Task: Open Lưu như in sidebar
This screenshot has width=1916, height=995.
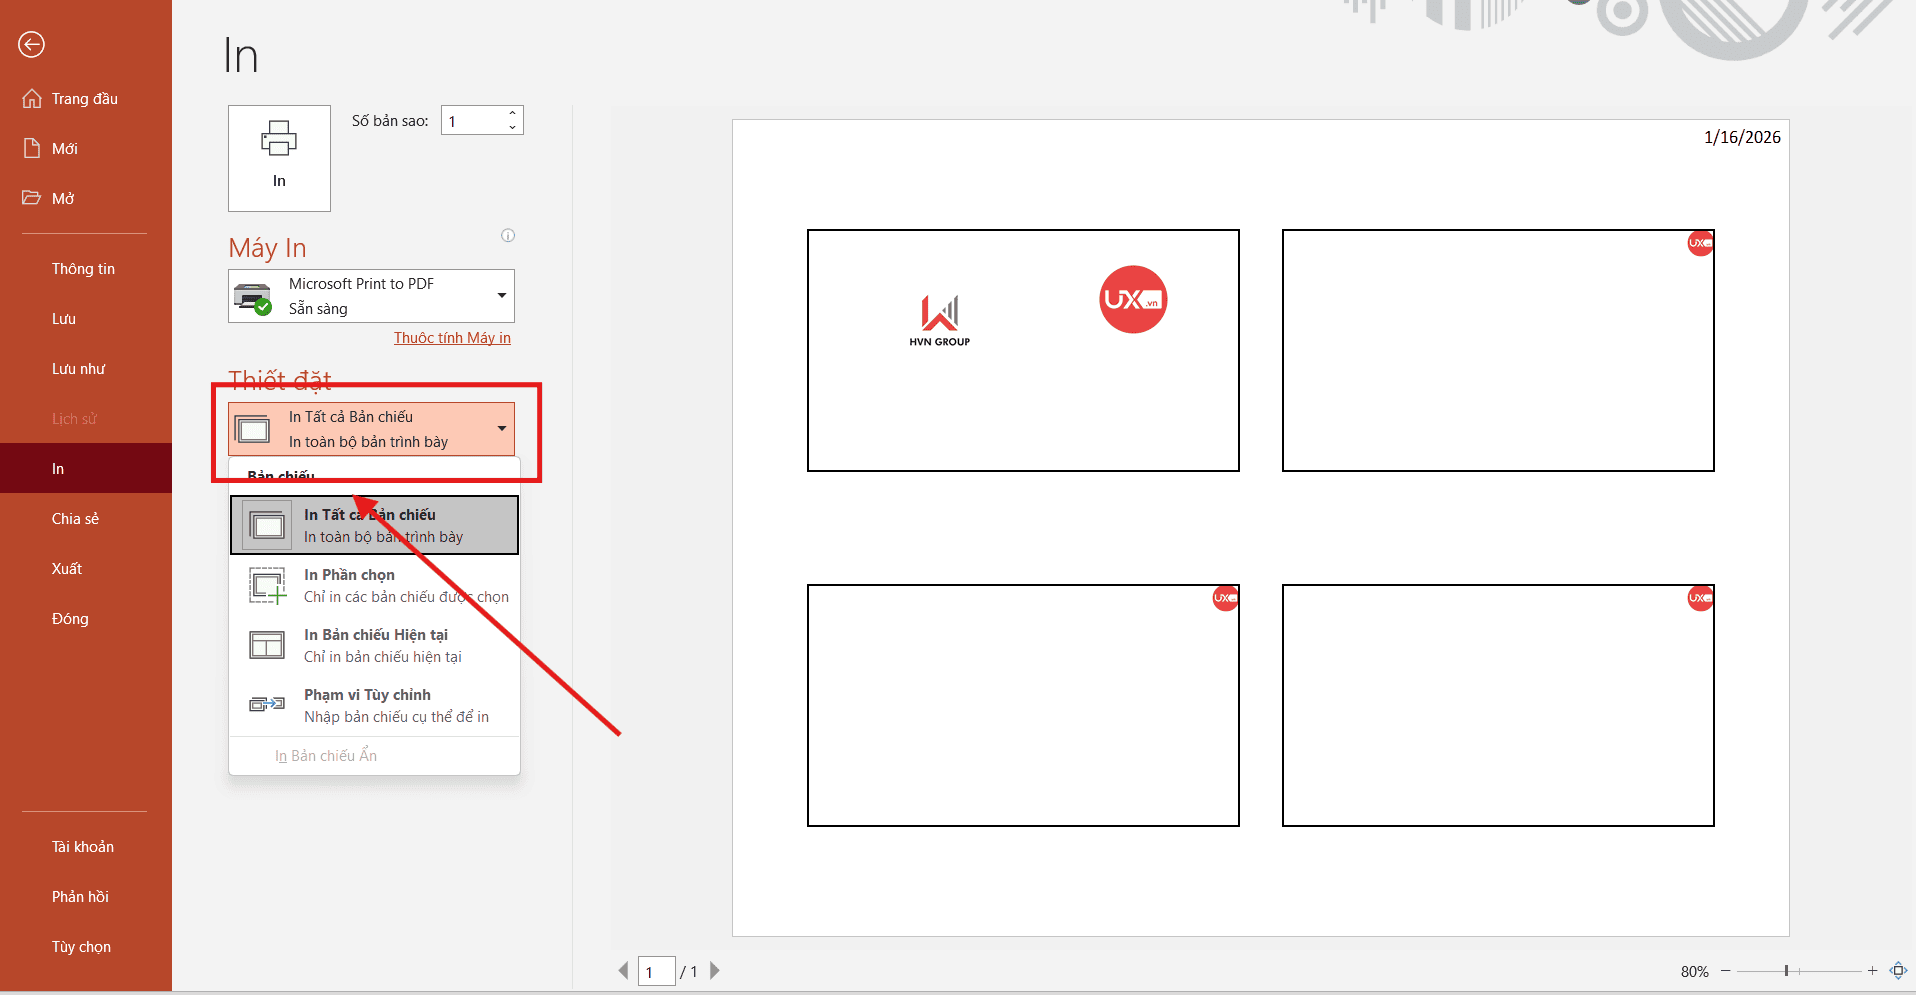Action: (x=78, y=369)
